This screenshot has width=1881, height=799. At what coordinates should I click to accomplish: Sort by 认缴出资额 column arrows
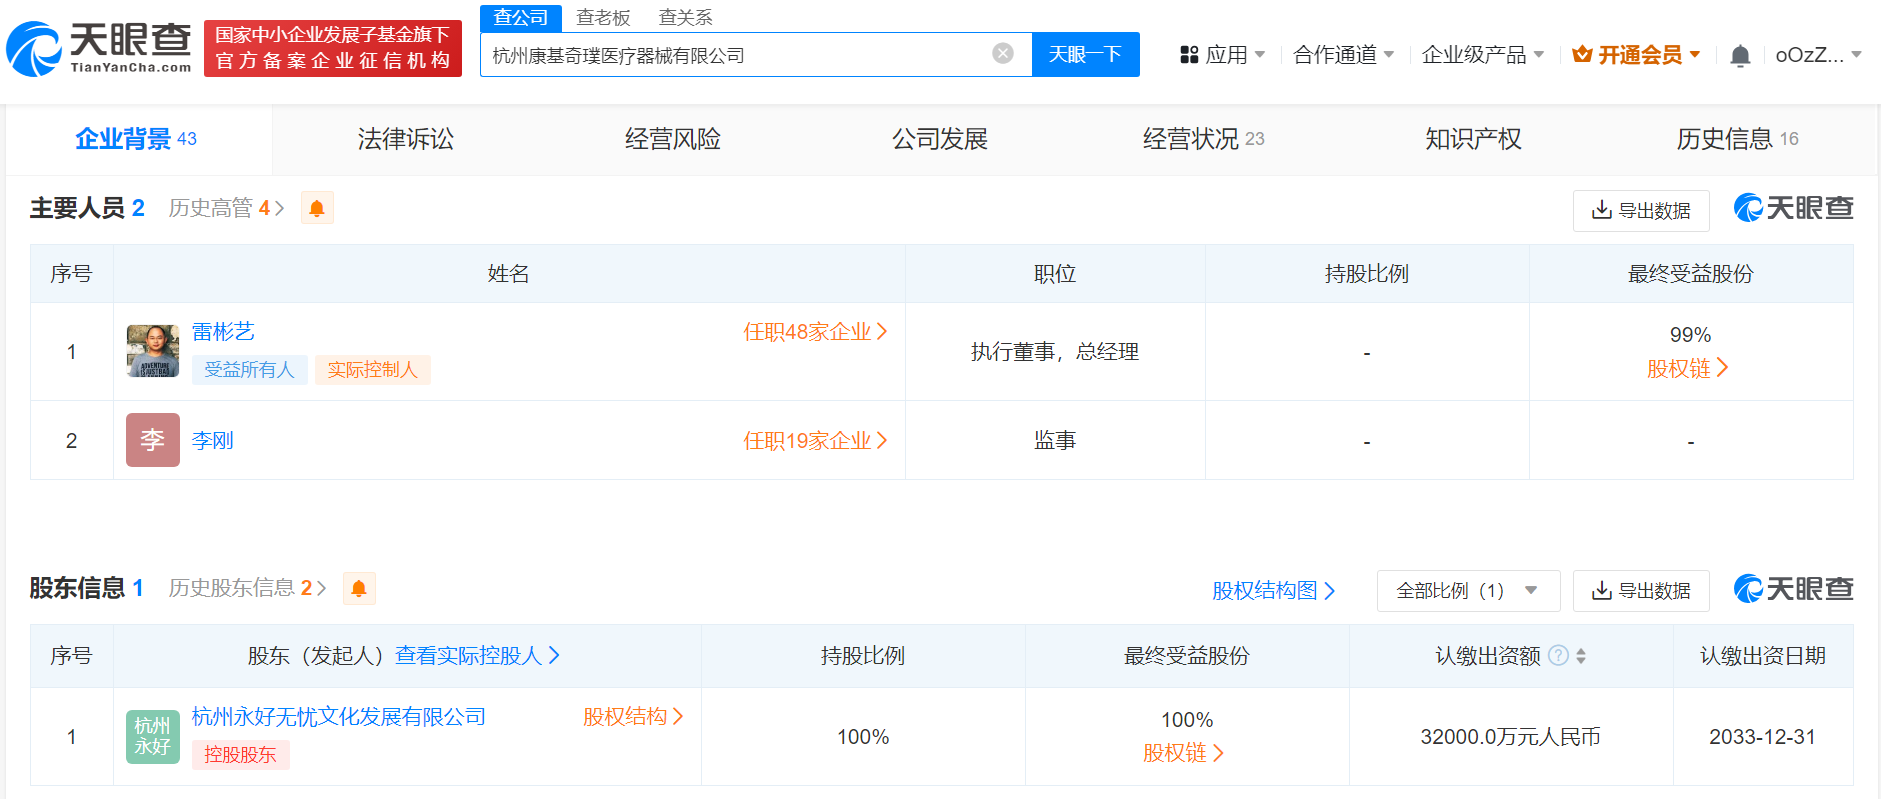[x=1581, y=656]
